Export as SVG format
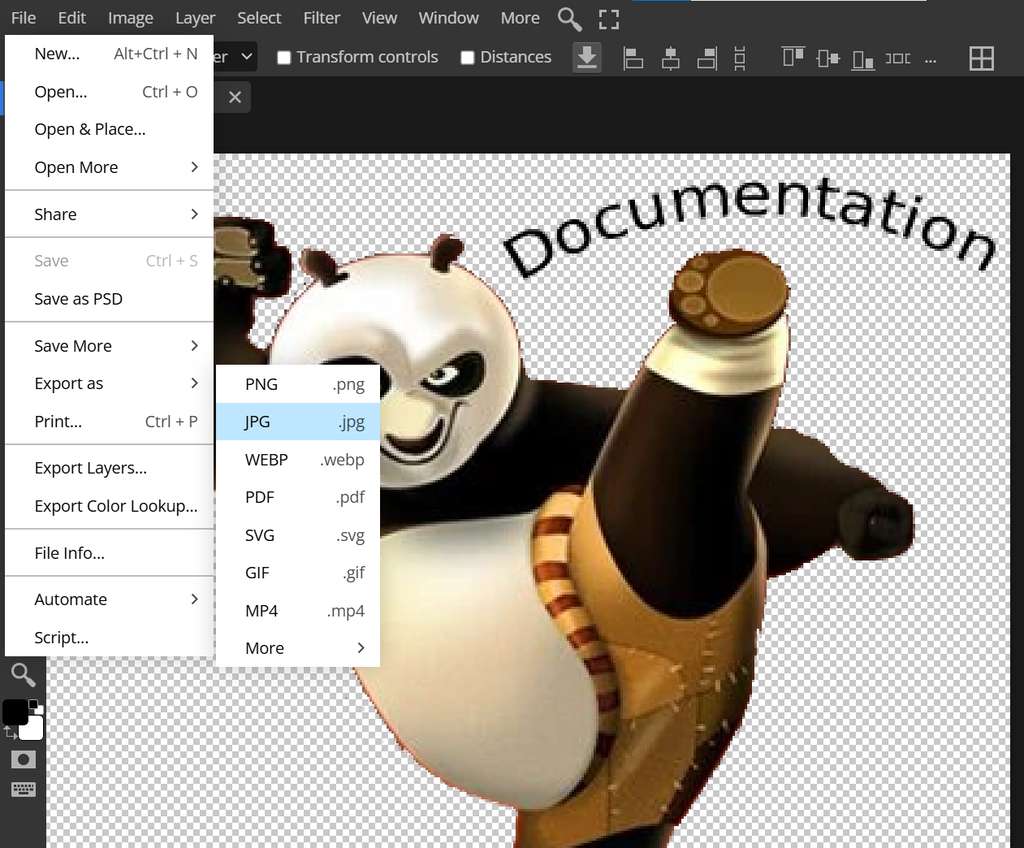The width and height of the screenshot is (1024, 848). pos(298,535)
